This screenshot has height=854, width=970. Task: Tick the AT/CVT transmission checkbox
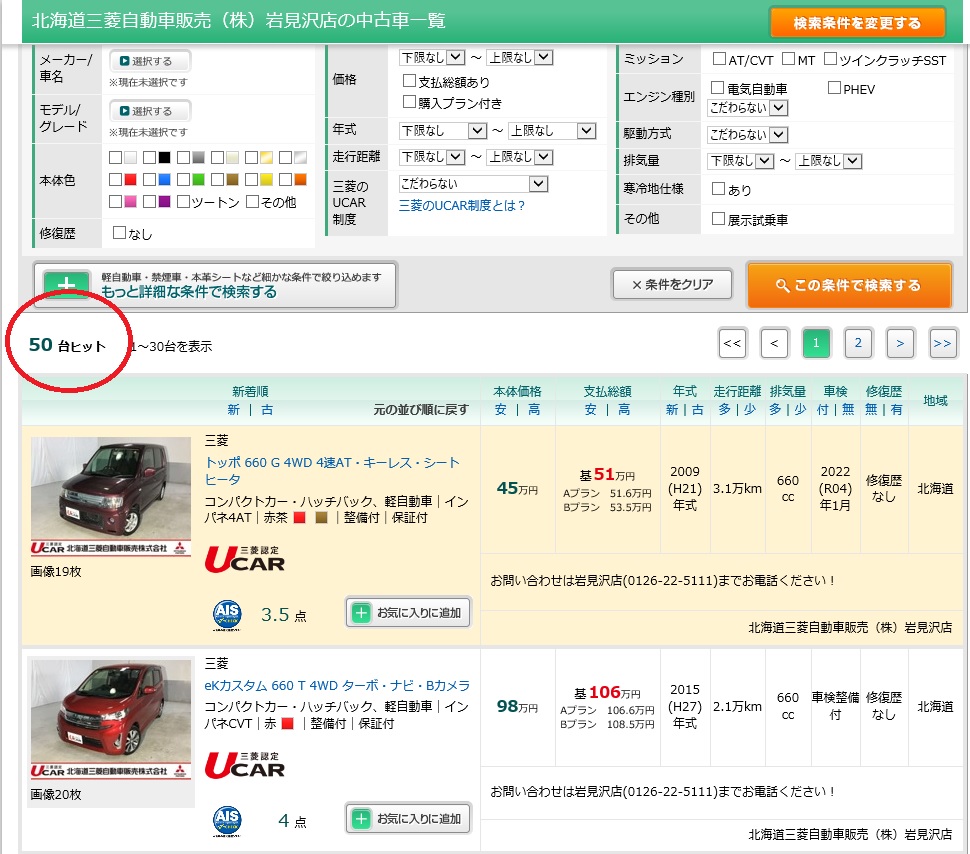click(719, 59)
